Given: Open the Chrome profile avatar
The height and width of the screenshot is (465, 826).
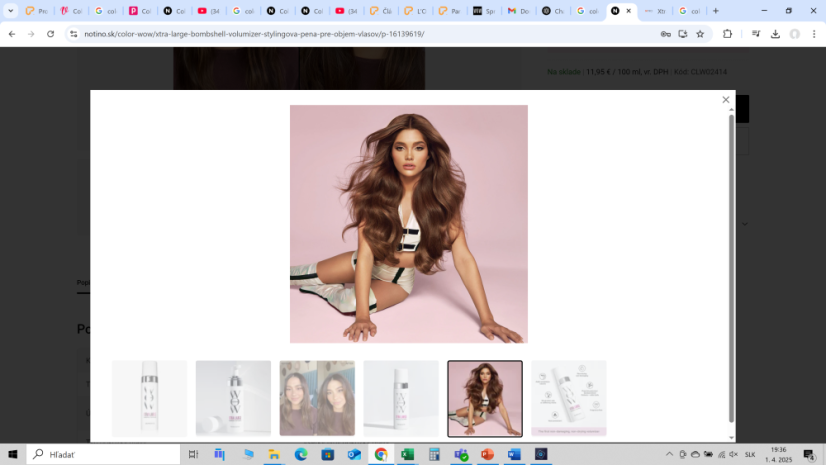Looking at the screenshot, I should [x=795, y=34].
